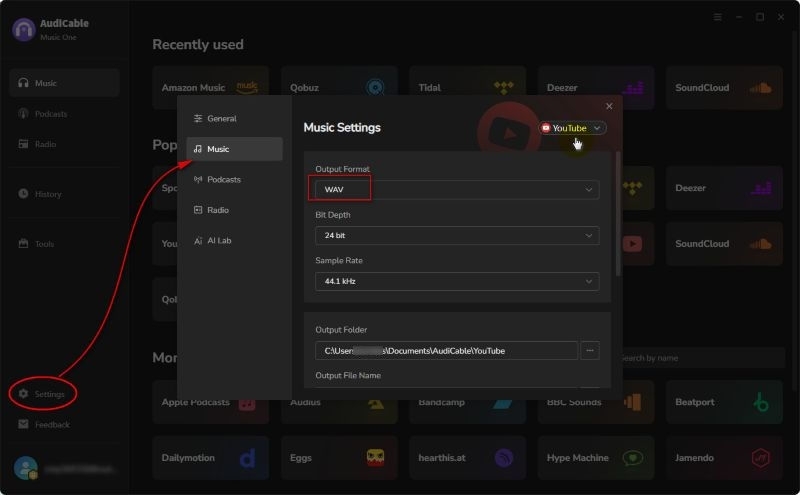The height and width of the screenshot is (495, 800).
Task: Click the sidebar Tools briefcase icon
Action: pos(23,243)
